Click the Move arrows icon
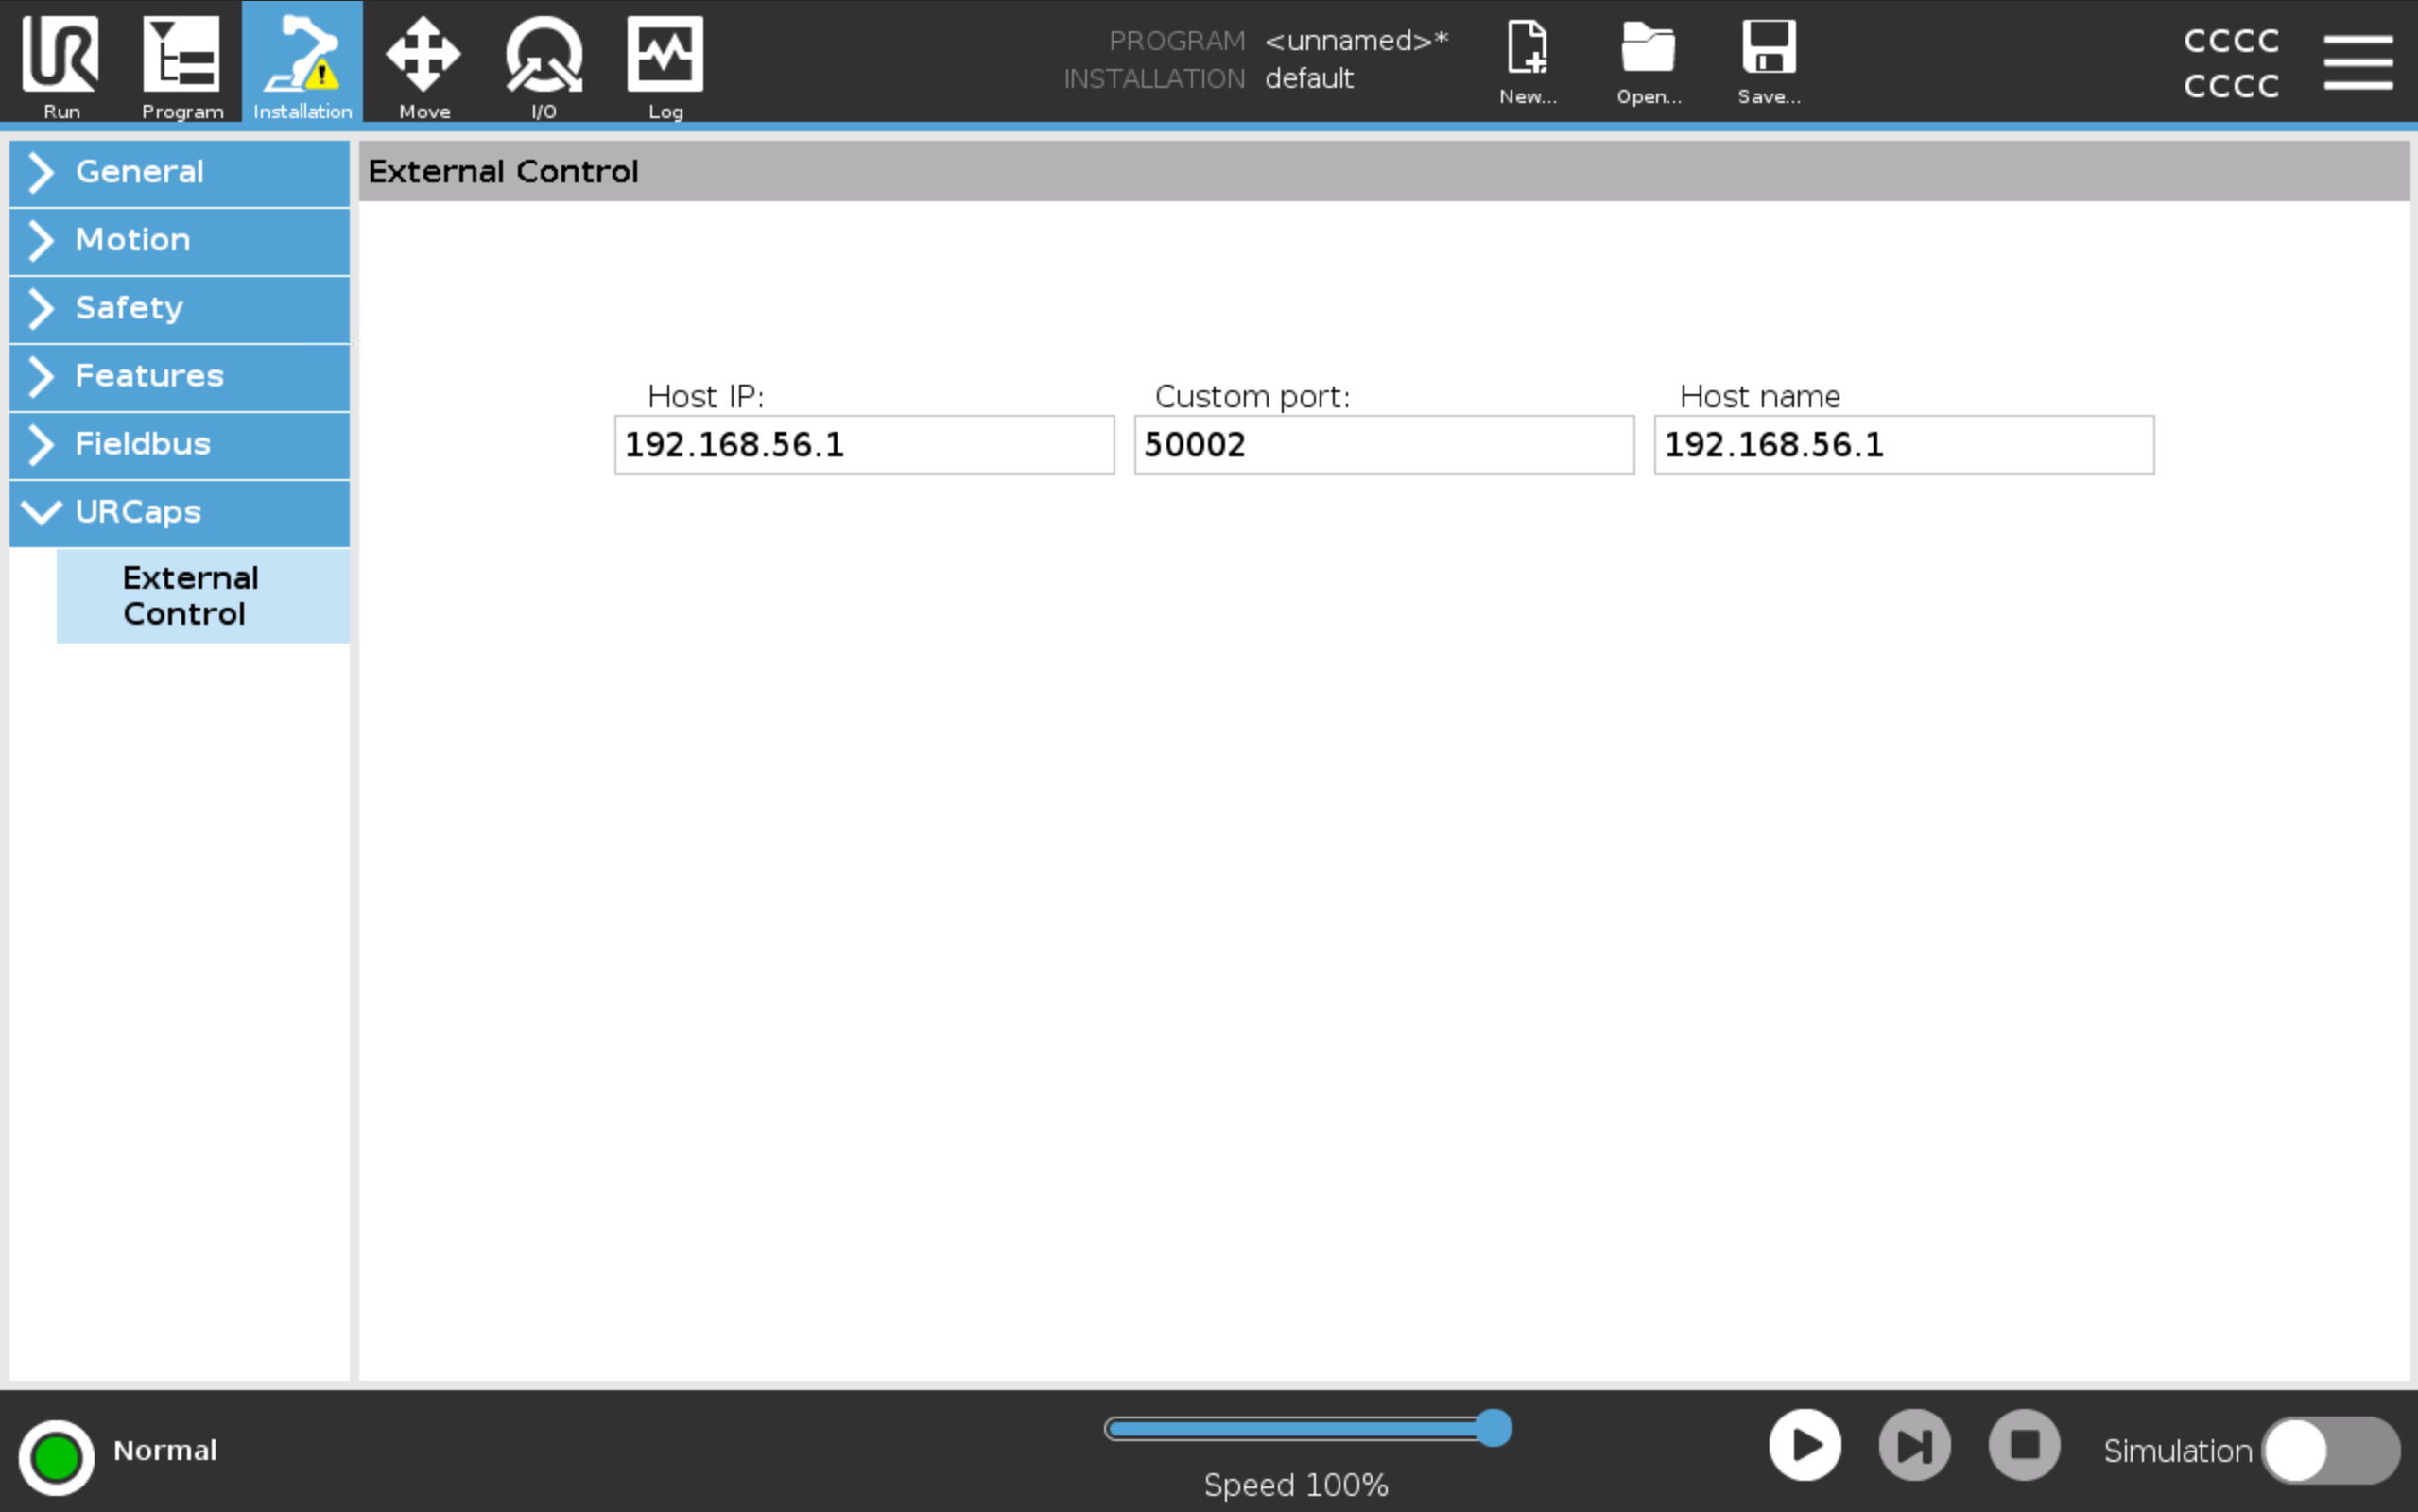Image resolution: width=2418 pixels, height=1512 pixels. click(423, 55)
